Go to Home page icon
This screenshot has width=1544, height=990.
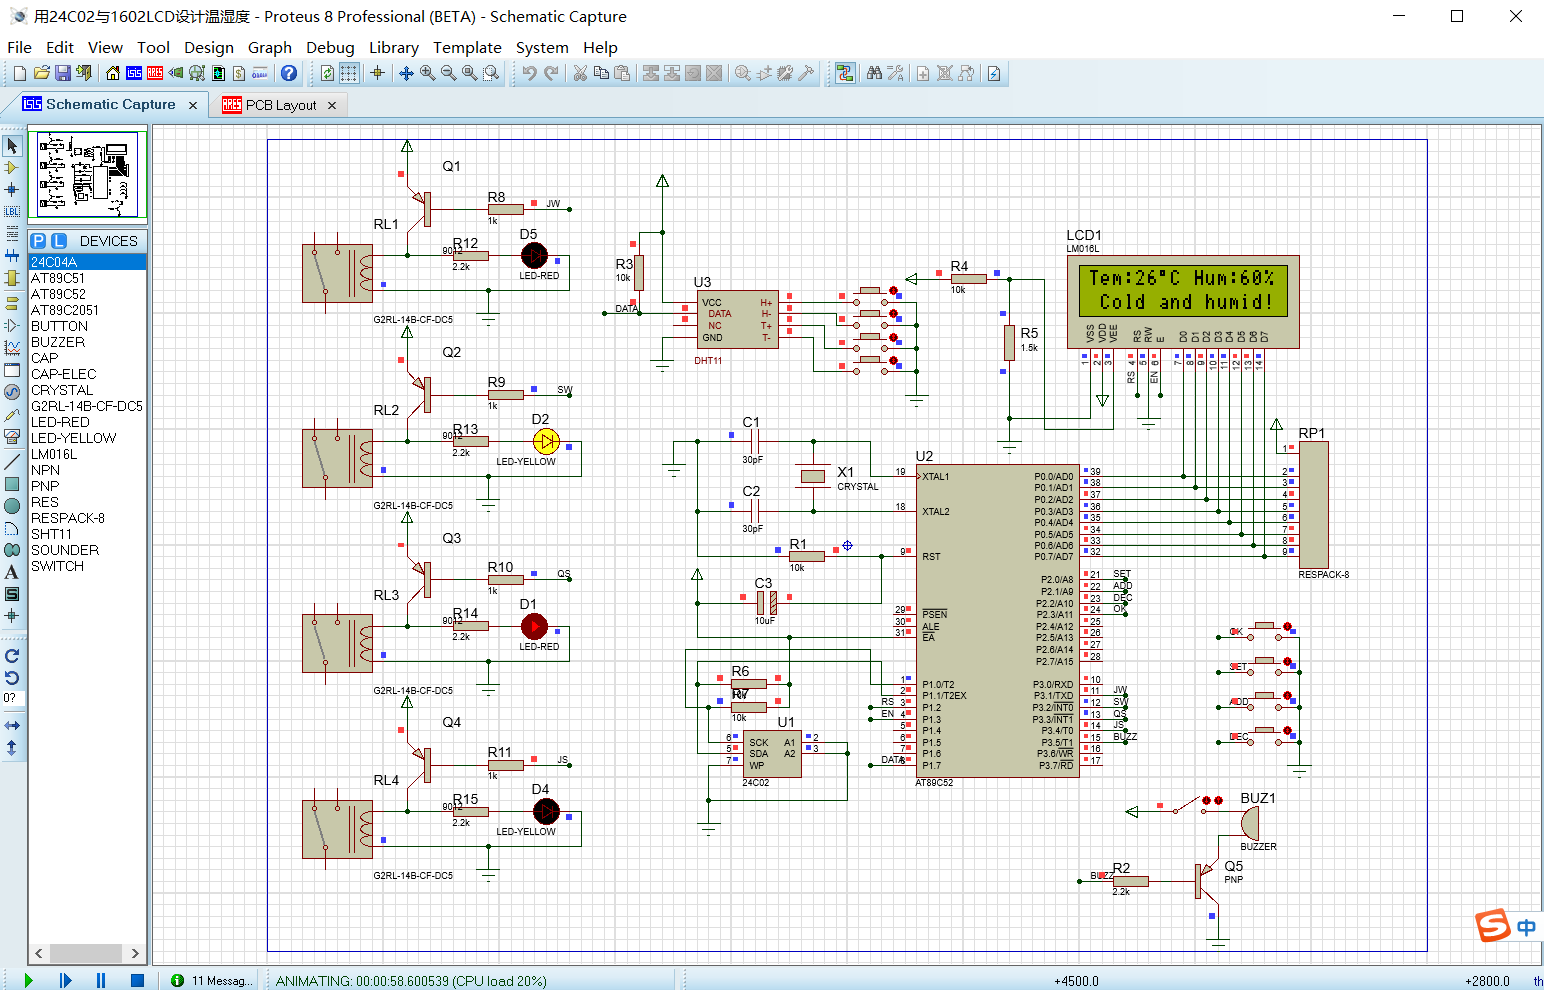[112, 73]
